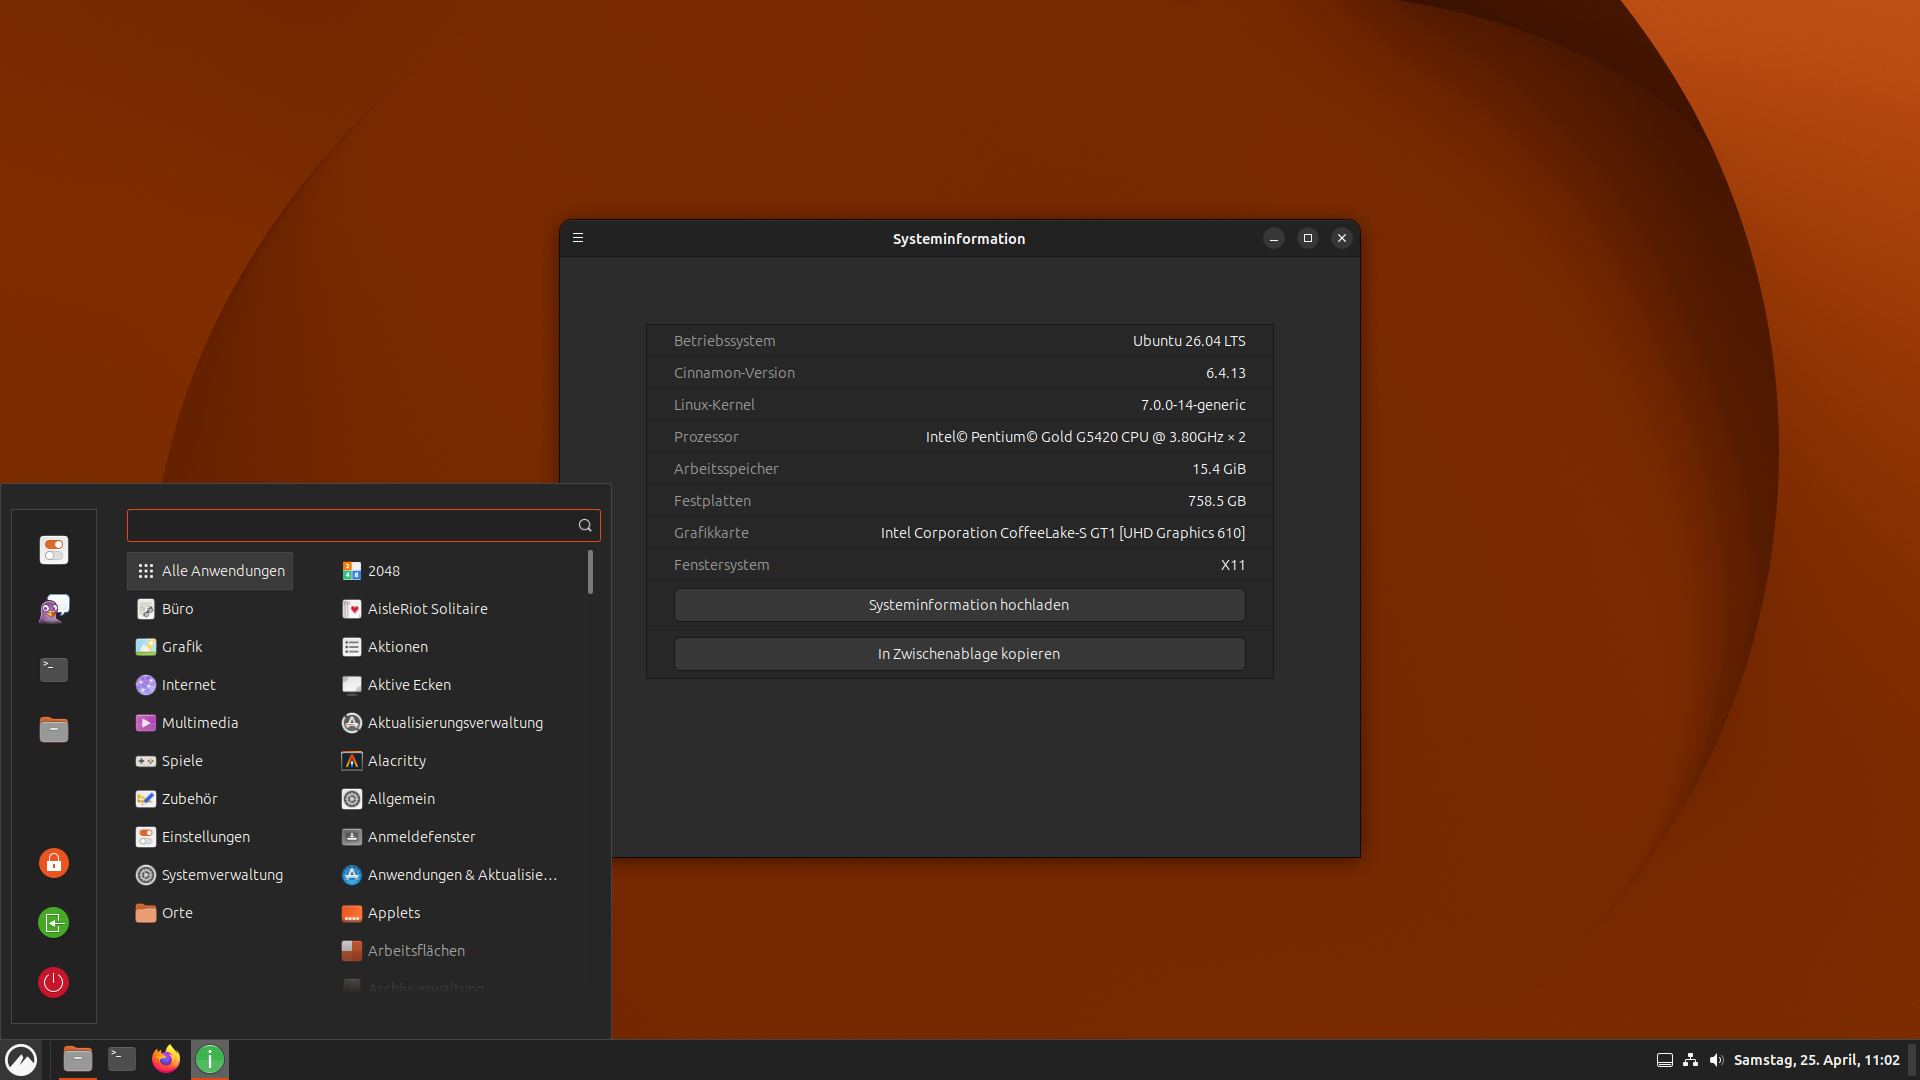The height and width of the screenshot is (1080, 1920).
Task: Click the network tray icon
Action: click(x=1691, y=1060)
